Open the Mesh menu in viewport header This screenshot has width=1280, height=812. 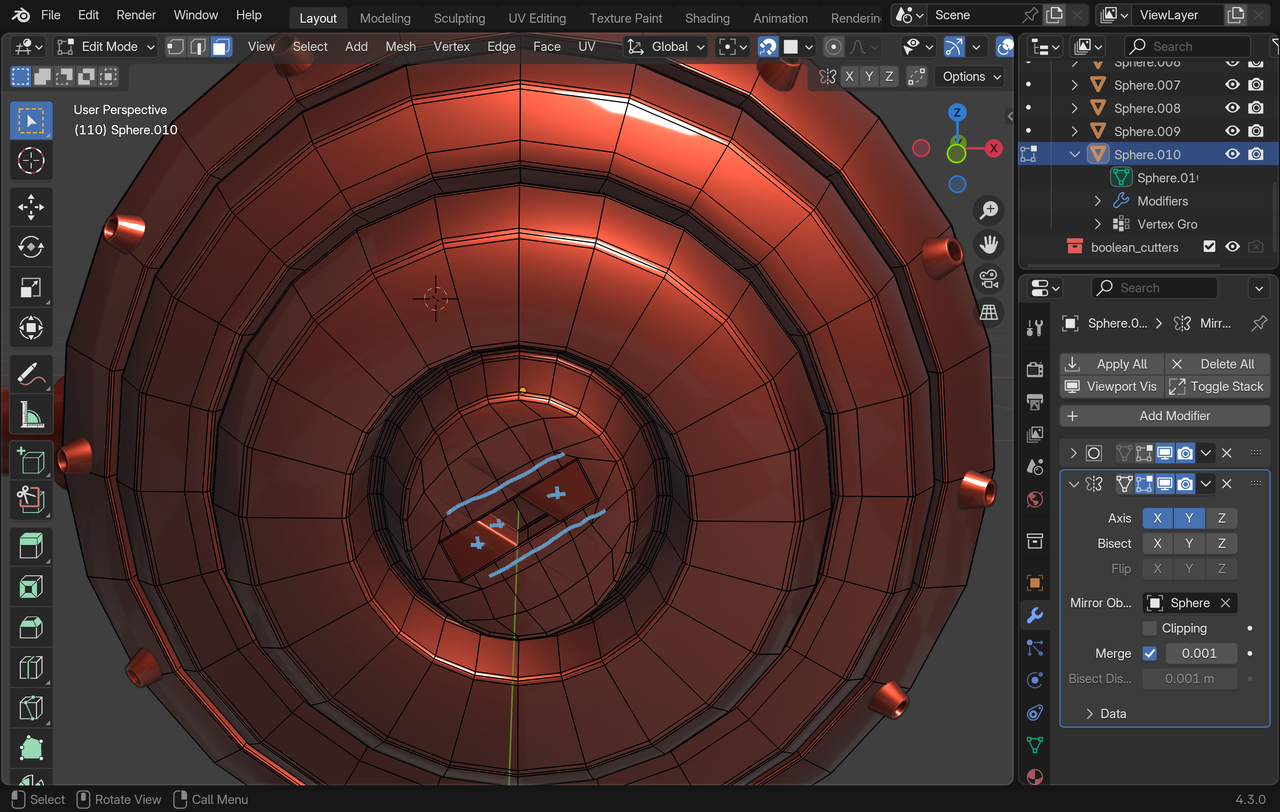coord(400,47)
